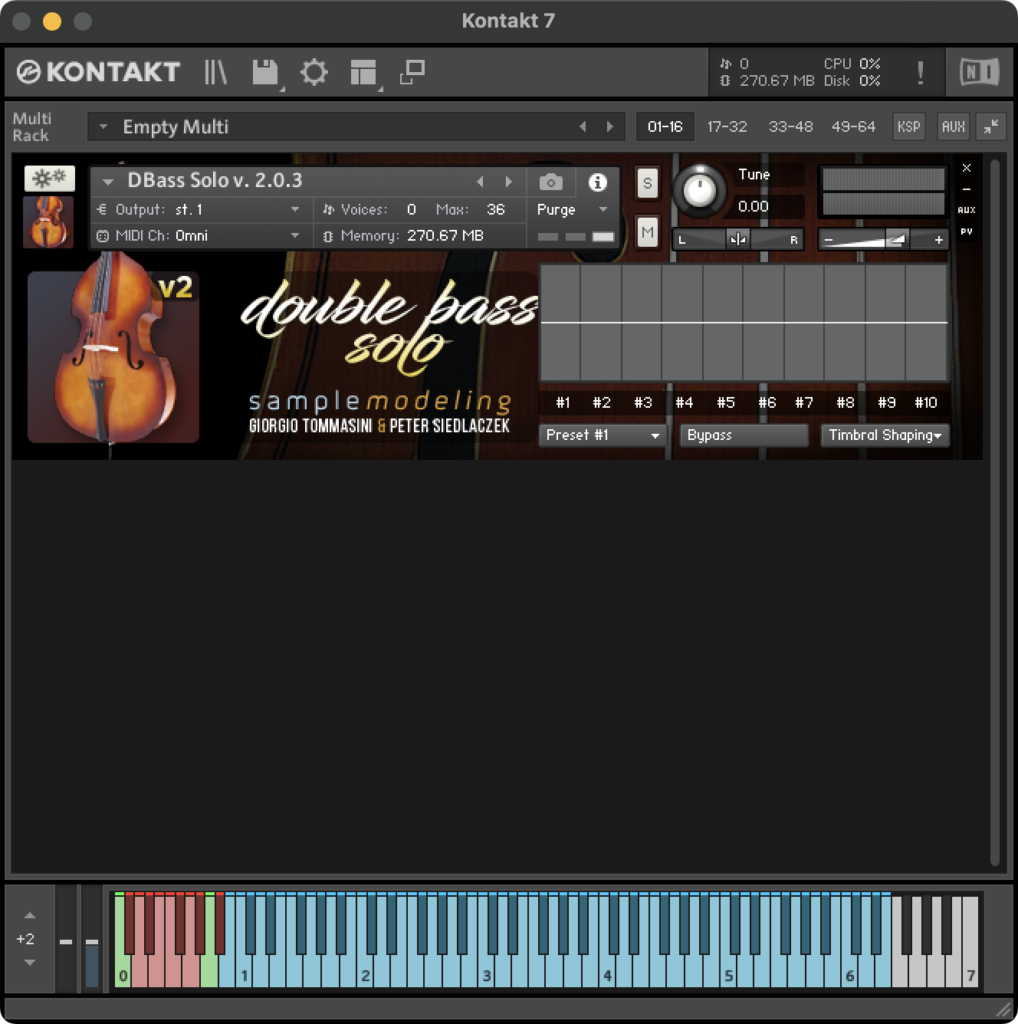Select EQ band #7 label
The image size is (1018, 1024).
click(x=804, y=402)
